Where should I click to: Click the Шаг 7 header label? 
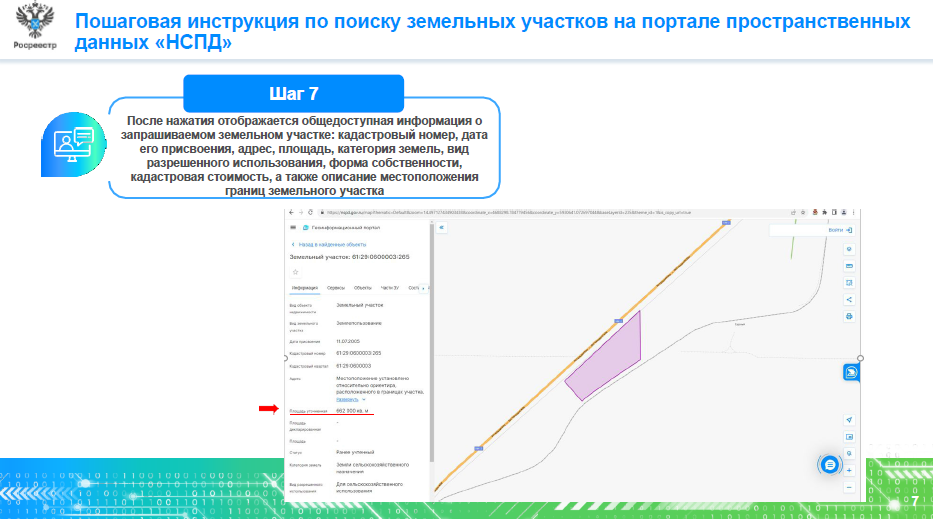[x=294, y=93]
